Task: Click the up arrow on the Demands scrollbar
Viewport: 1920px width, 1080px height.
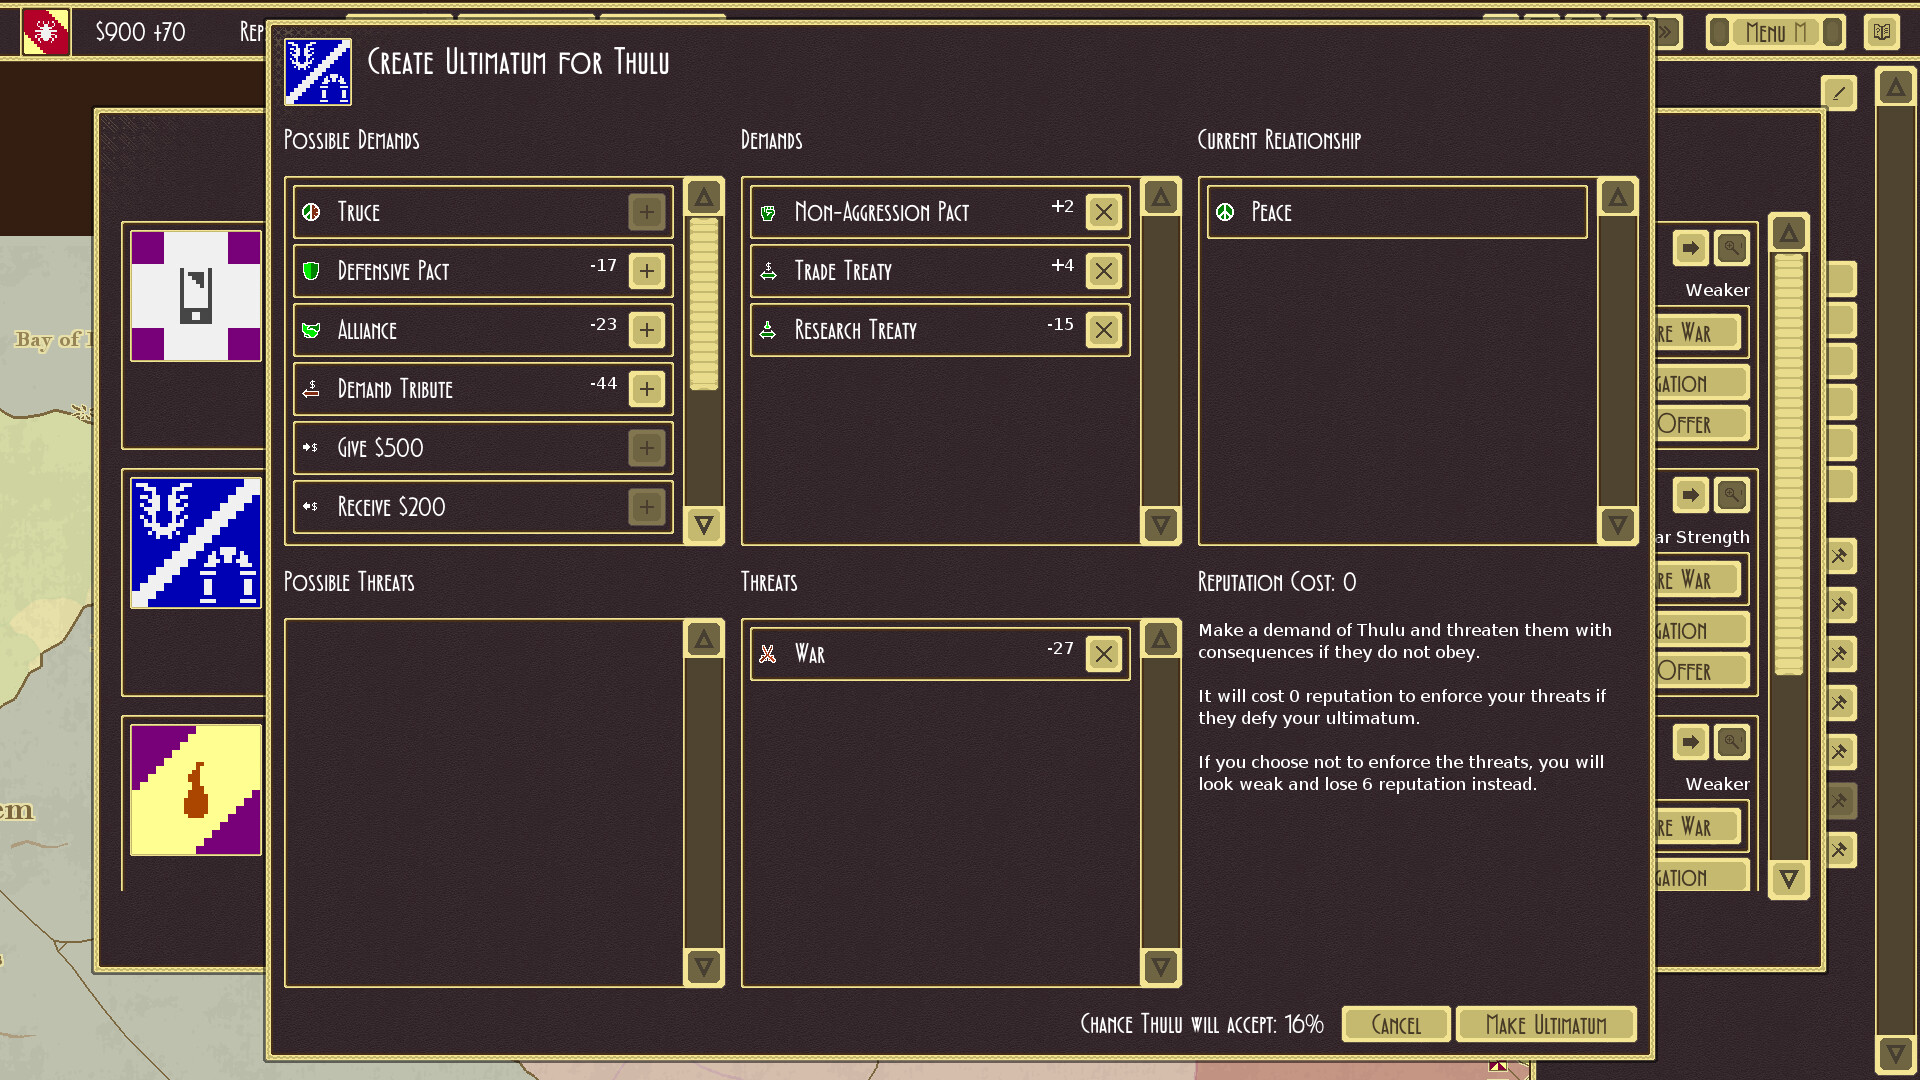Action: tap(1159, 197)
